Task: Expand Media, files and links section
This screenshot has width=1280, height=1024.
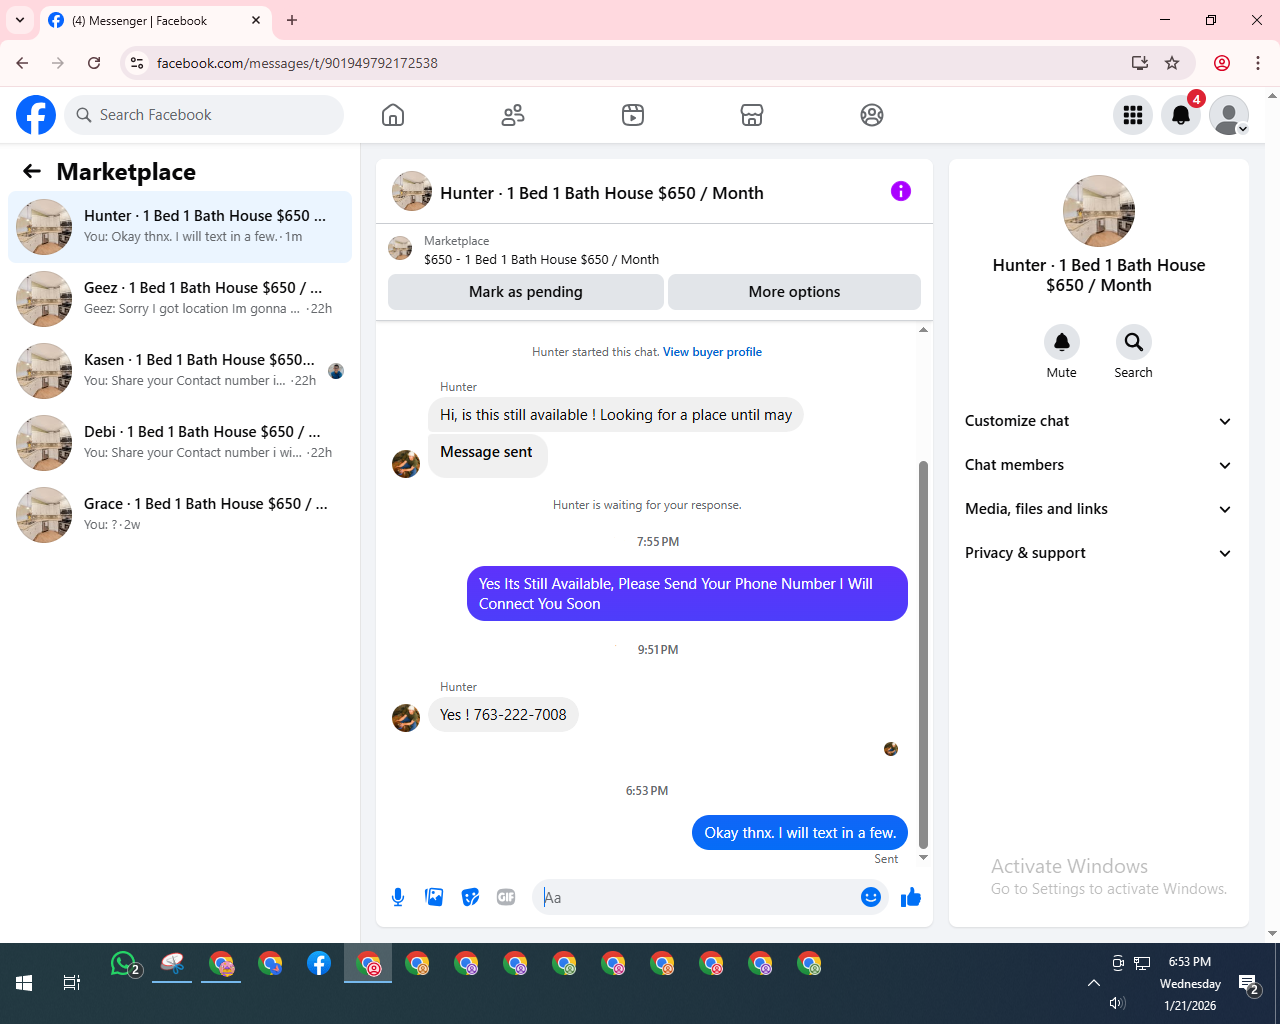Action: pyautogui.click(x=1098, y=509)
